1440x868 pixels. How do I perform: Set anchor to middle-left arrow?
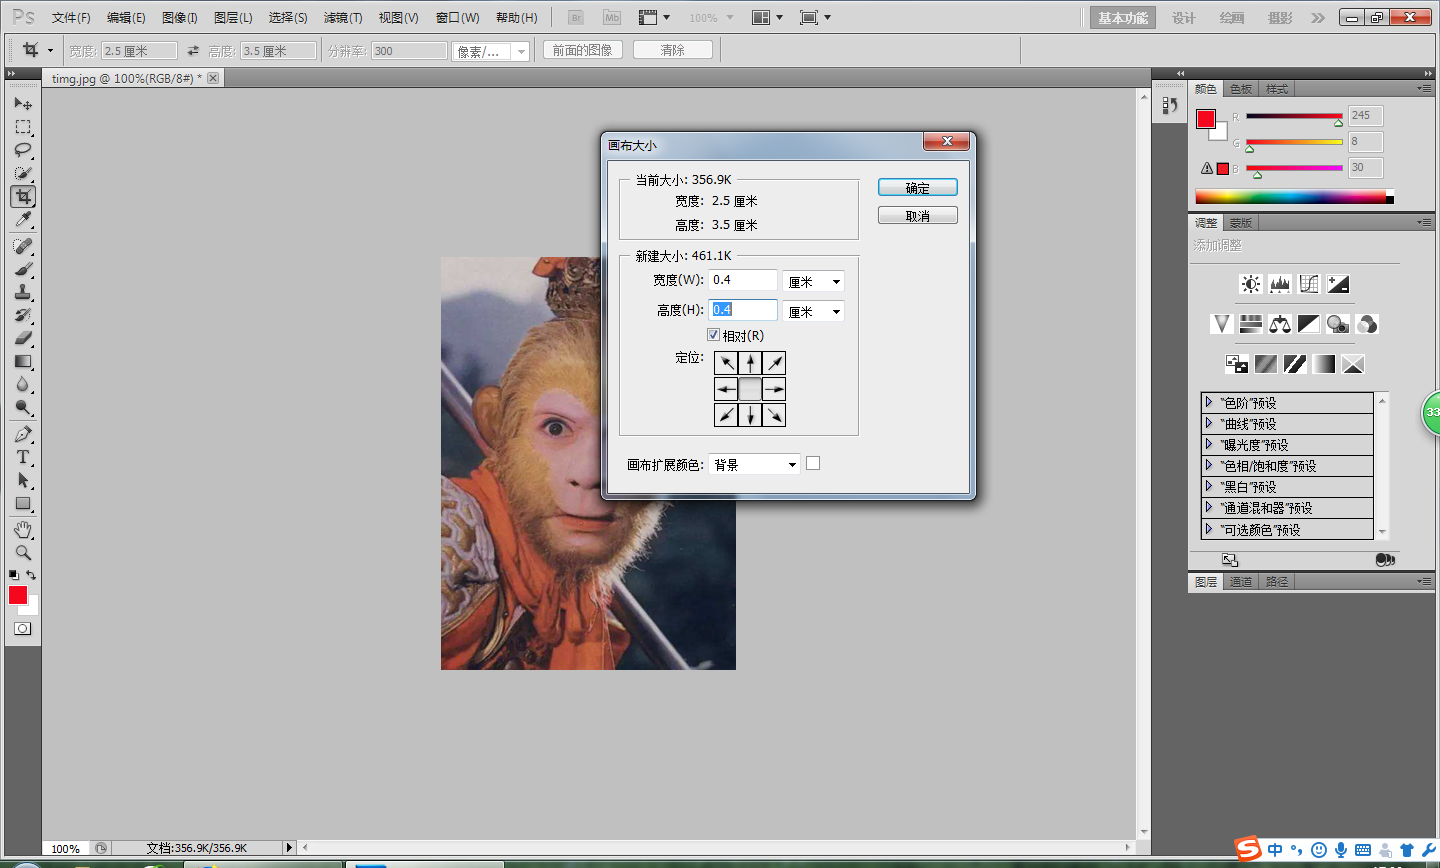[x=726, y=389]
